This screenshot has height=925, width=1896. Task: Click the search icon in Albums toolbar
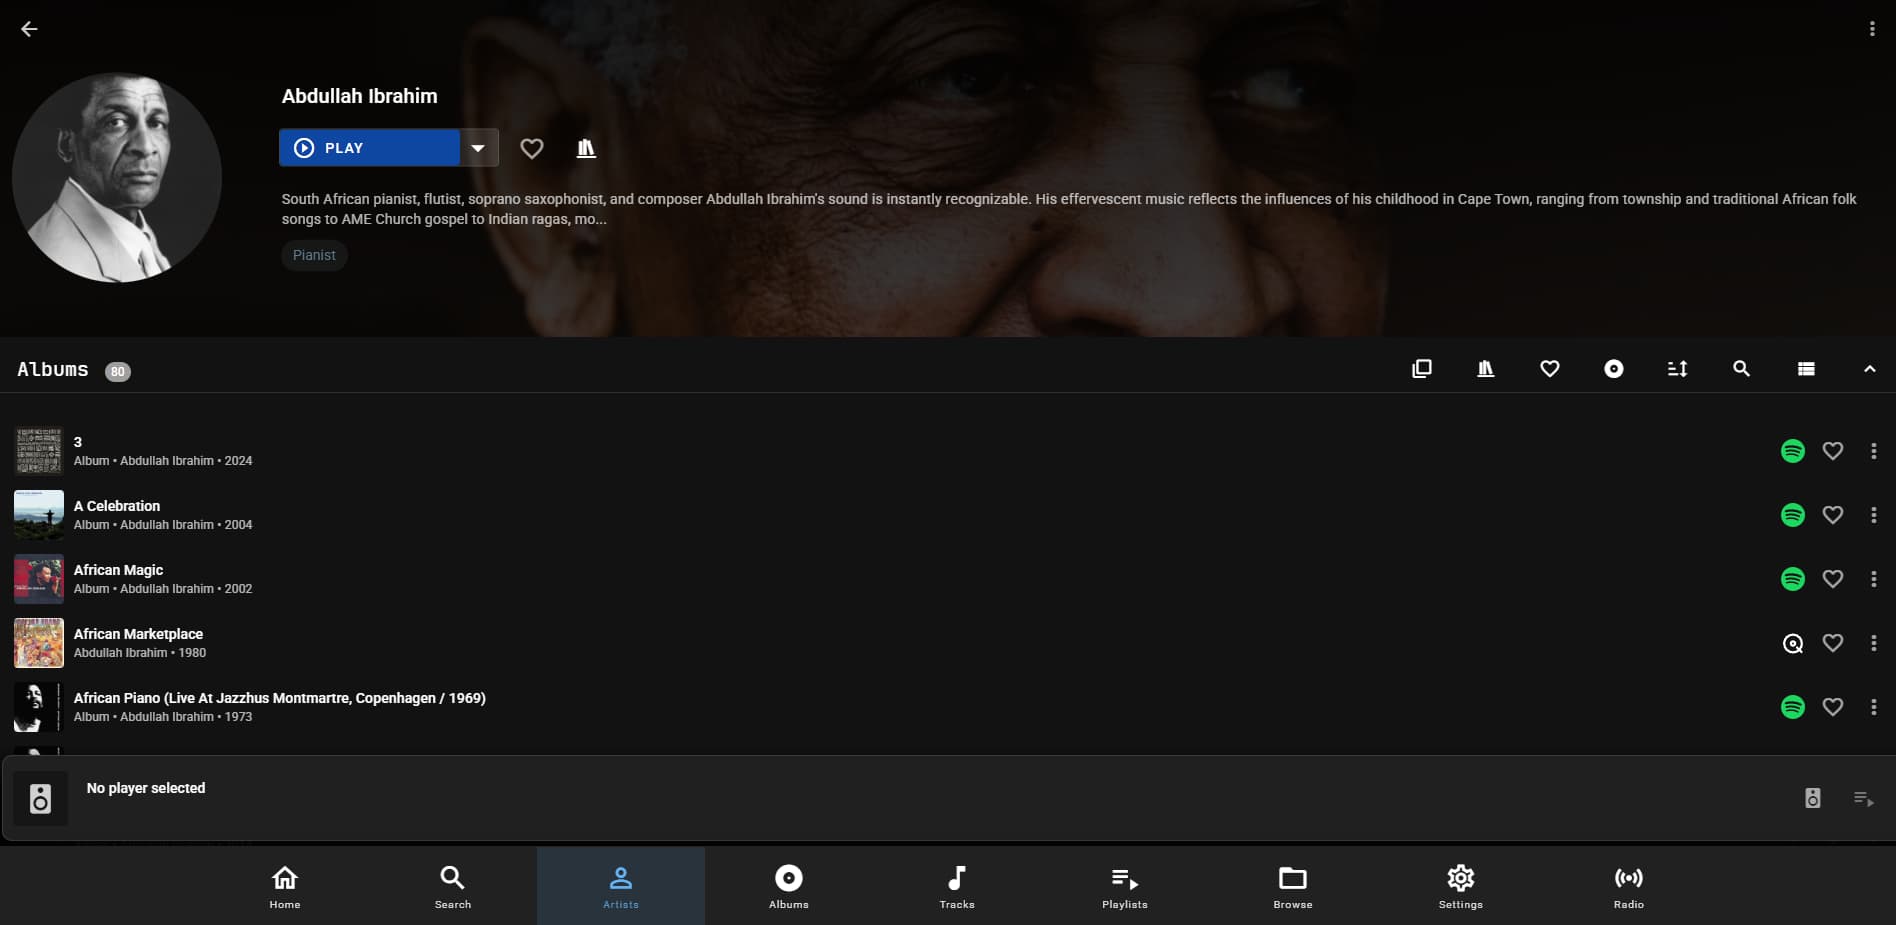1741,369
